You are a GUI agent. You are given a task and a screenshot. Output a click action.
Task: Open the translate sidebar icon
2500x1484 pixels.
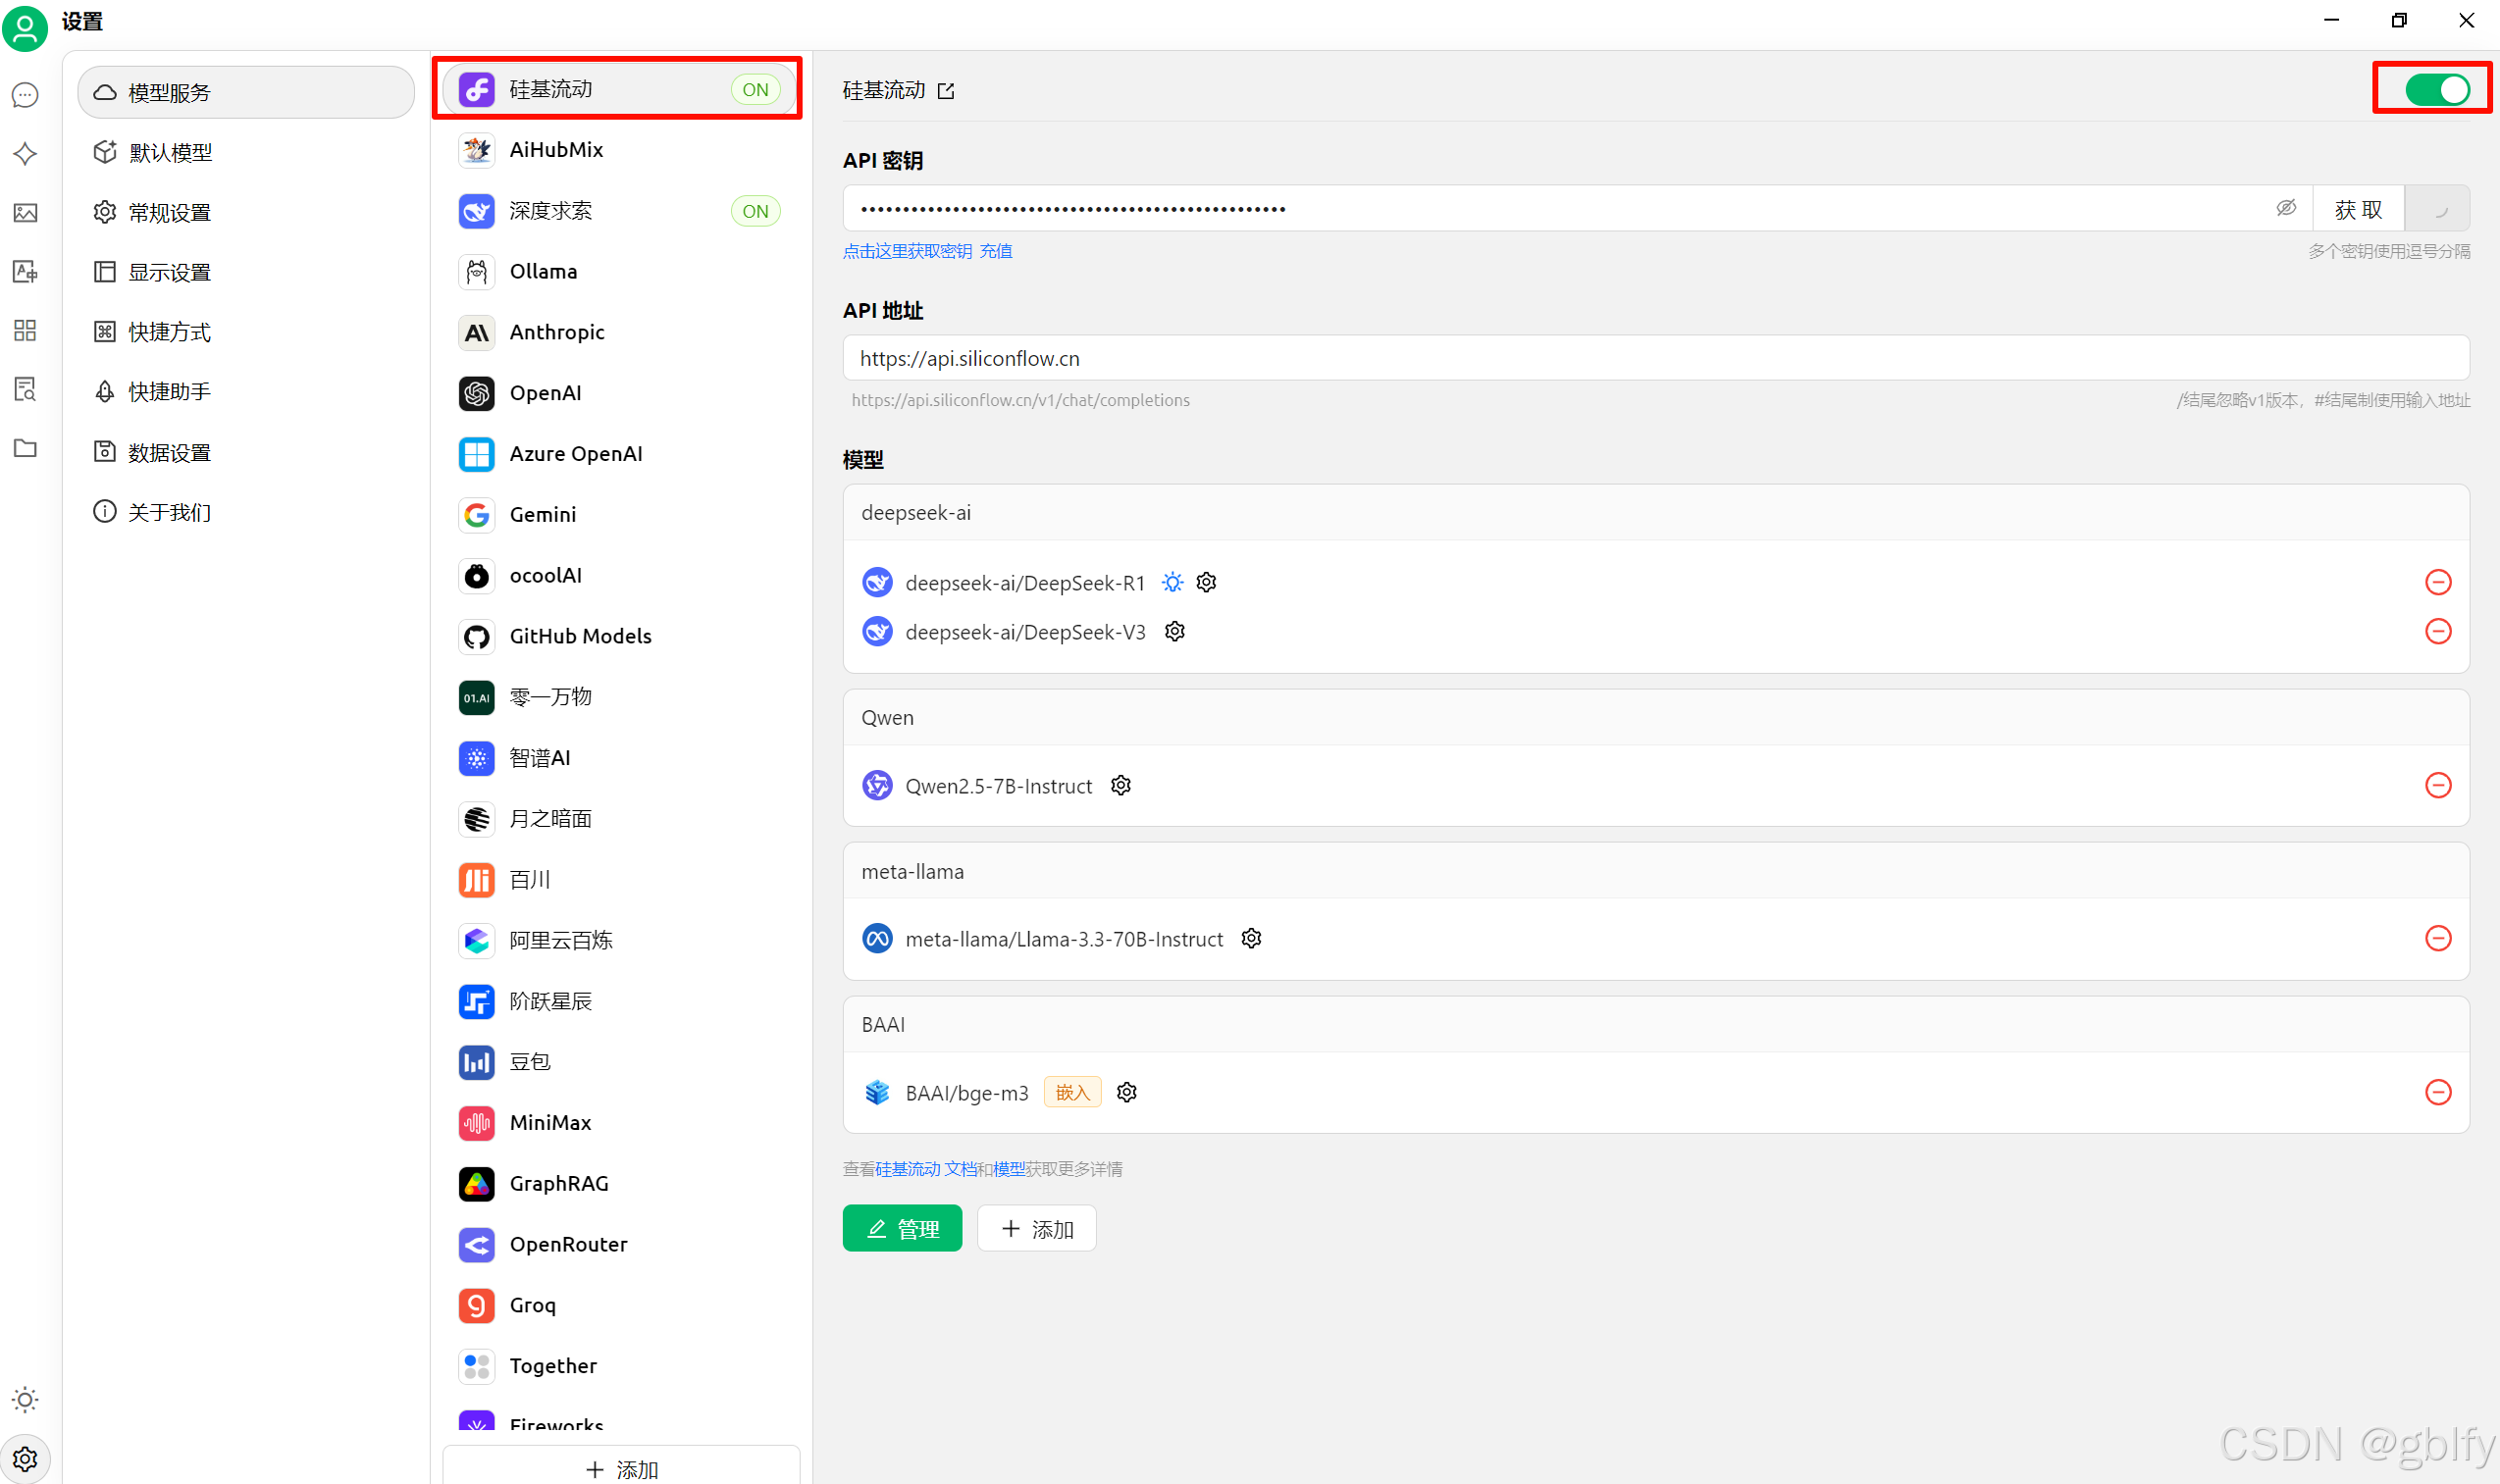(25, 272)
